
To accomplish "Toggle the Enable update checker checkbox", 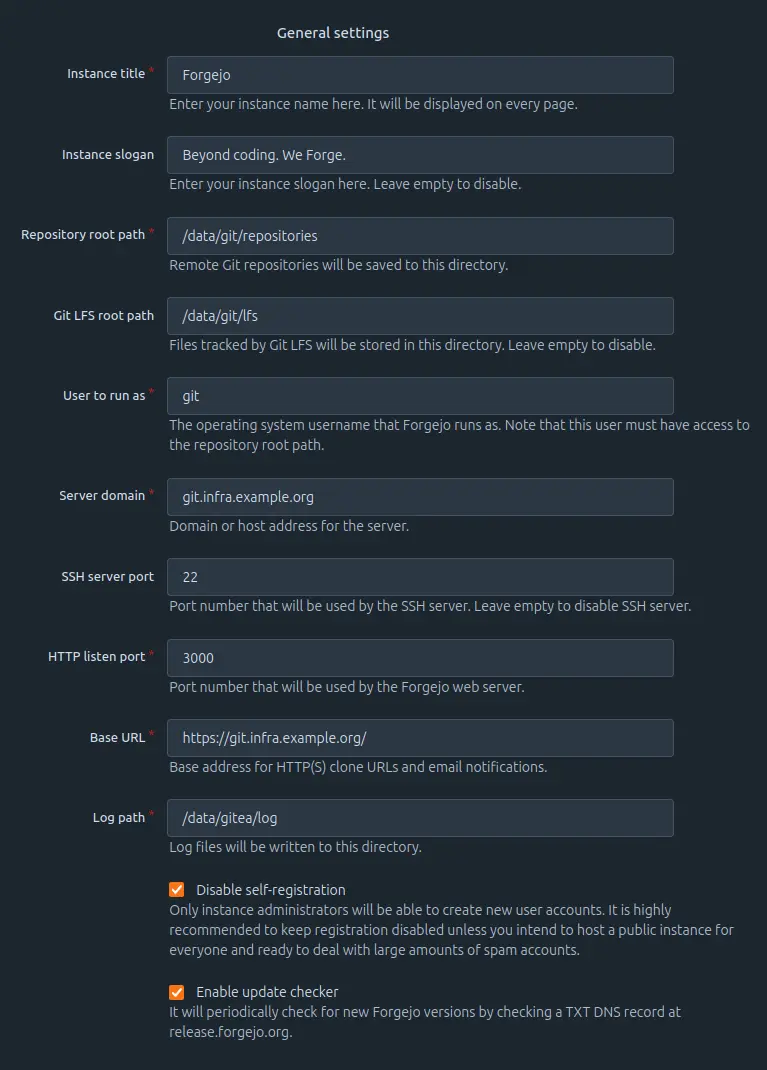I will pos(177,992).
